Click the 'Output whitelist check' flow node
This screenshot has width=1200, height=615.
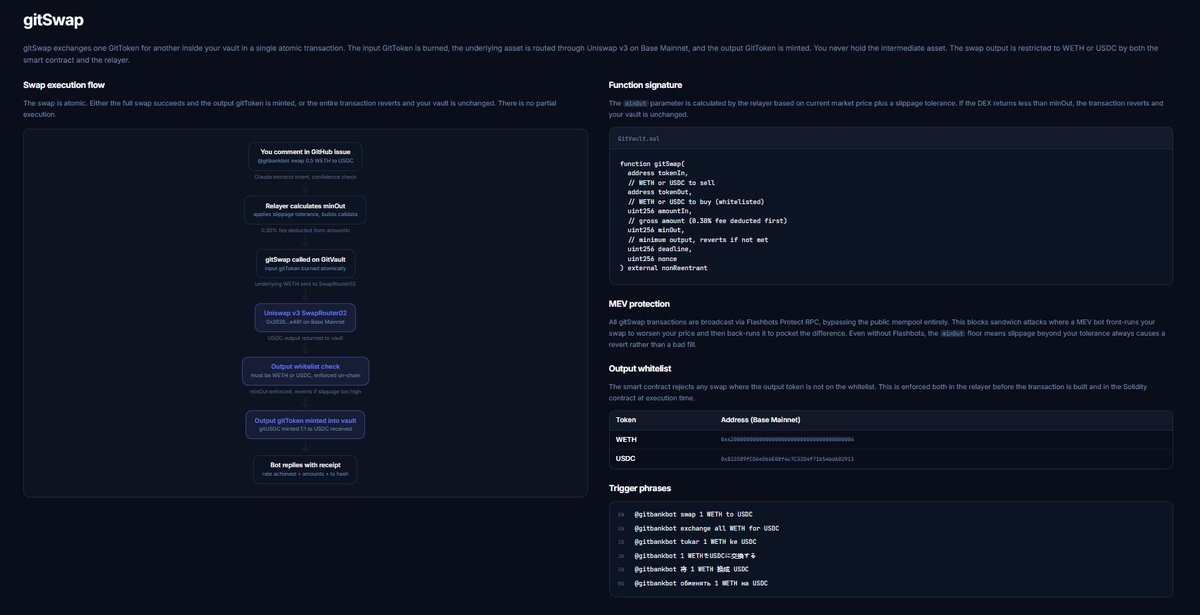(305, 371)
